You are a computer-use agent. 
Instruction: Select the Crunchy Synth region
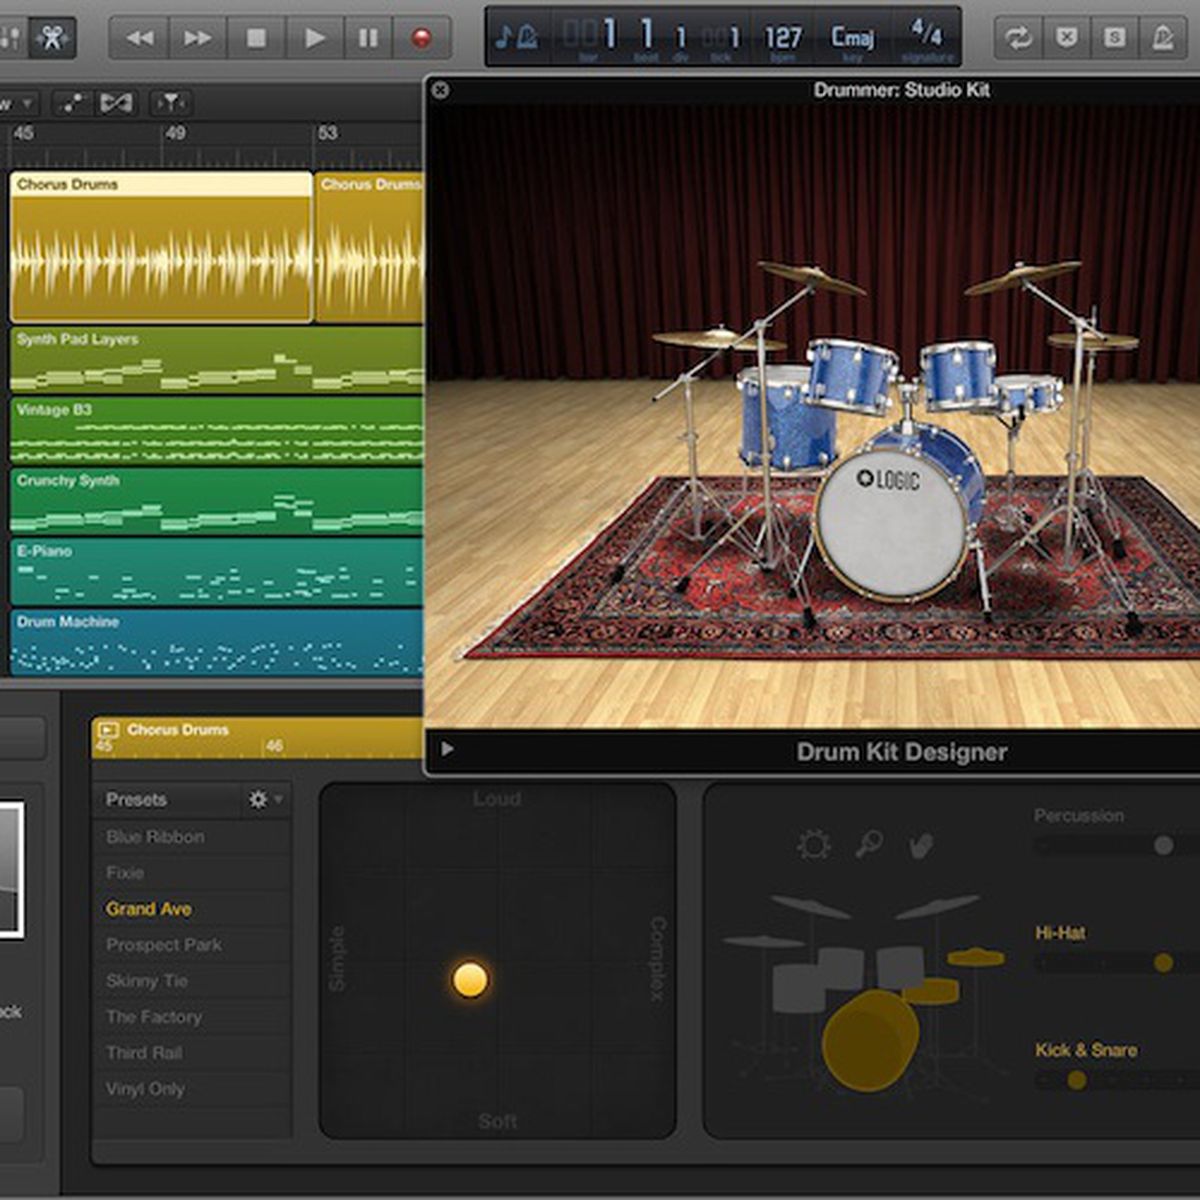[x=216, y=501]
